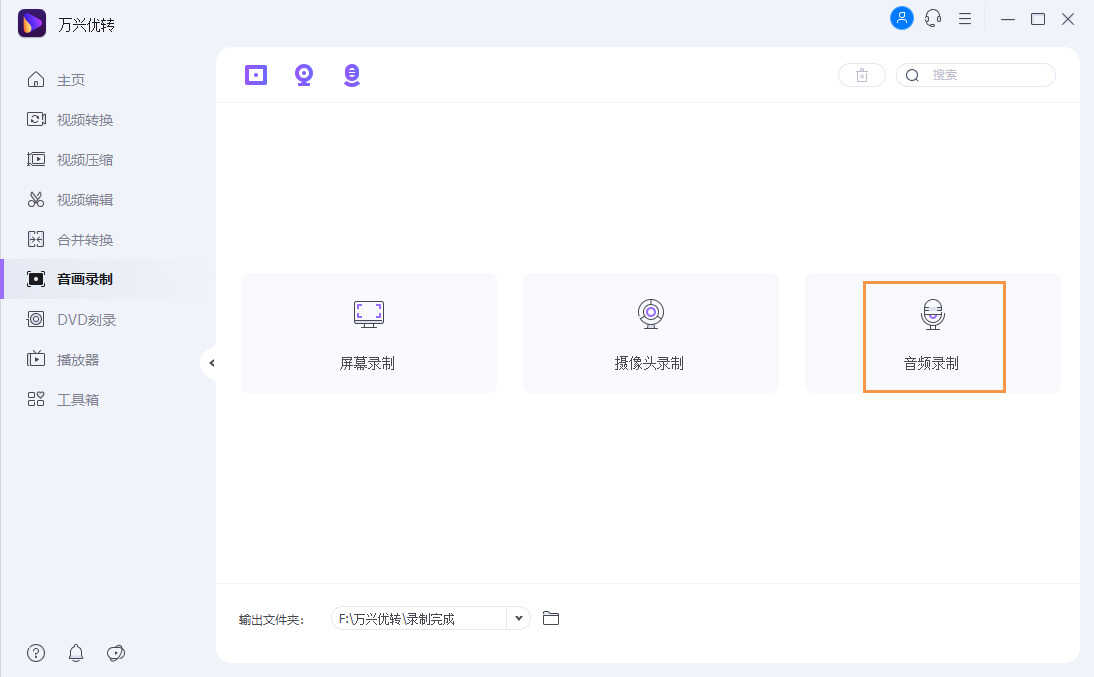Click the output path field F:\万兴优转\录制完成

click(x=419, y=618)
